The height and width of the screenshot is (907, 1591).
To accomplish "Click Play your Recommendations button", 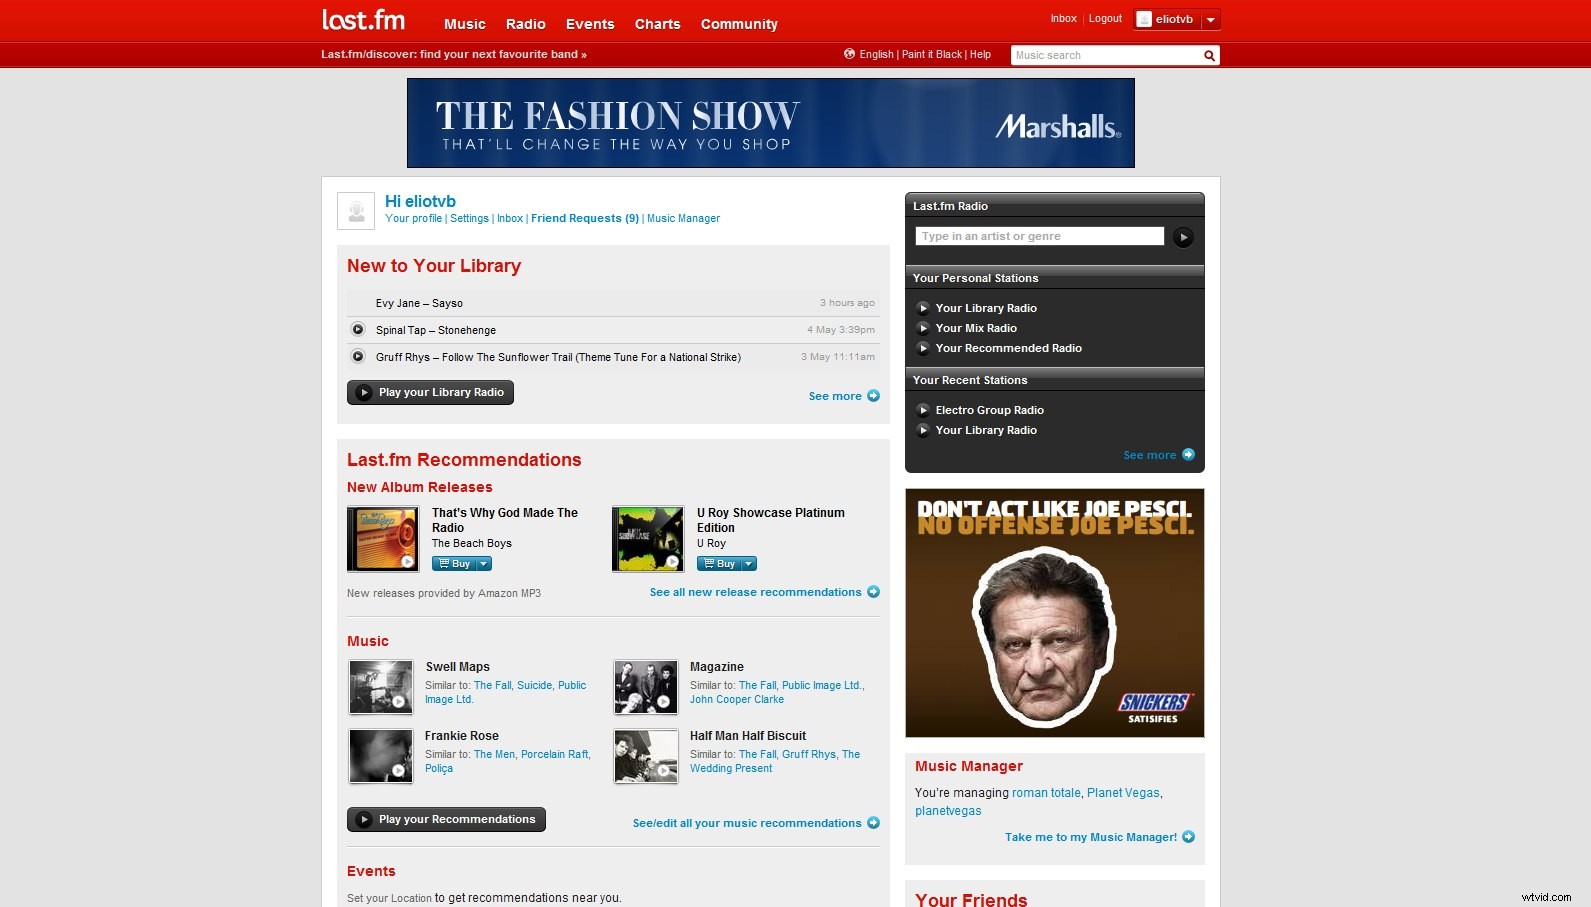I will [x=446, y=820].
